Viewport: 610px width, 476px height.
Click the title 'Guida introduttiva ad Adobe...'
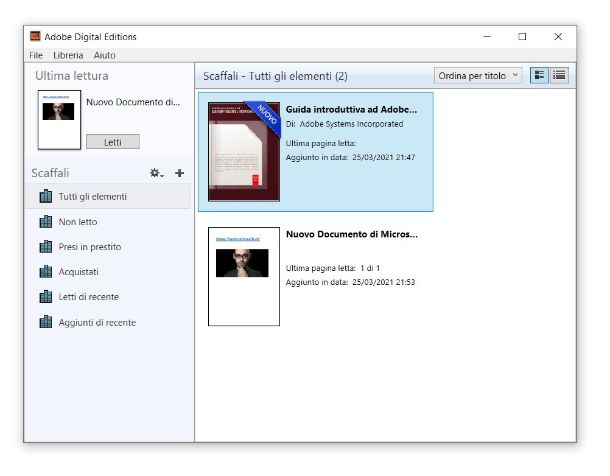[351, 110]
